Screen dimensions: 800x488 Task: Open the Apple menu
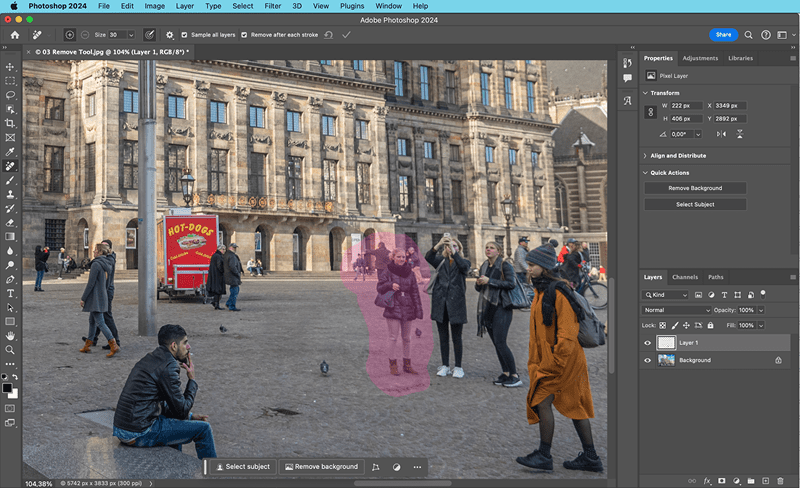coord(14,6)
